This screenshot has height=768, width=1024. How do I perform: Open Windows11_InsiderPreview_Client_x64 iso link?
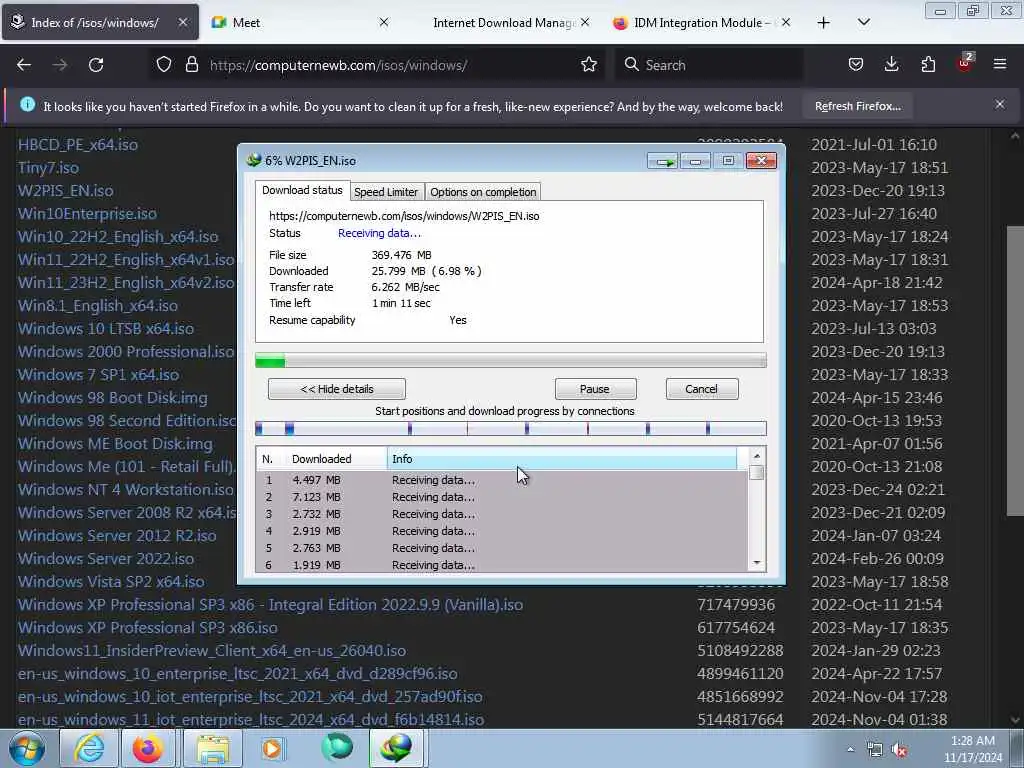(212, 651)
